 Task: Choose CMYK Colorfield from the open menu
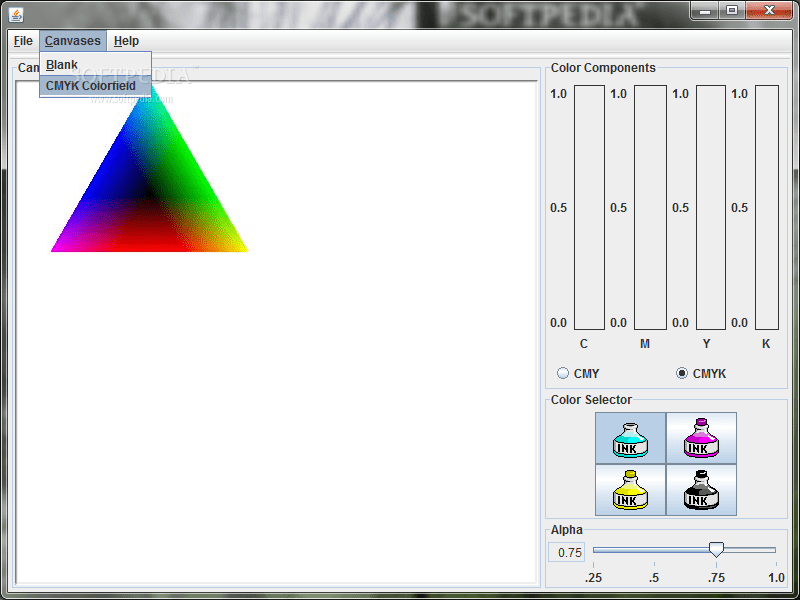[x=91, y=85]
